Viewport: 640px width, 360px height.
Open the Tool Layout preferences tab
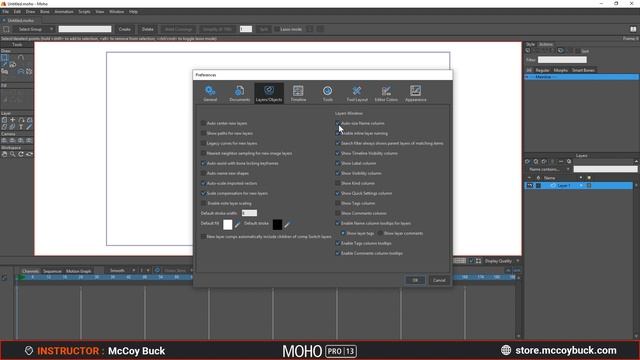[357, 93]
